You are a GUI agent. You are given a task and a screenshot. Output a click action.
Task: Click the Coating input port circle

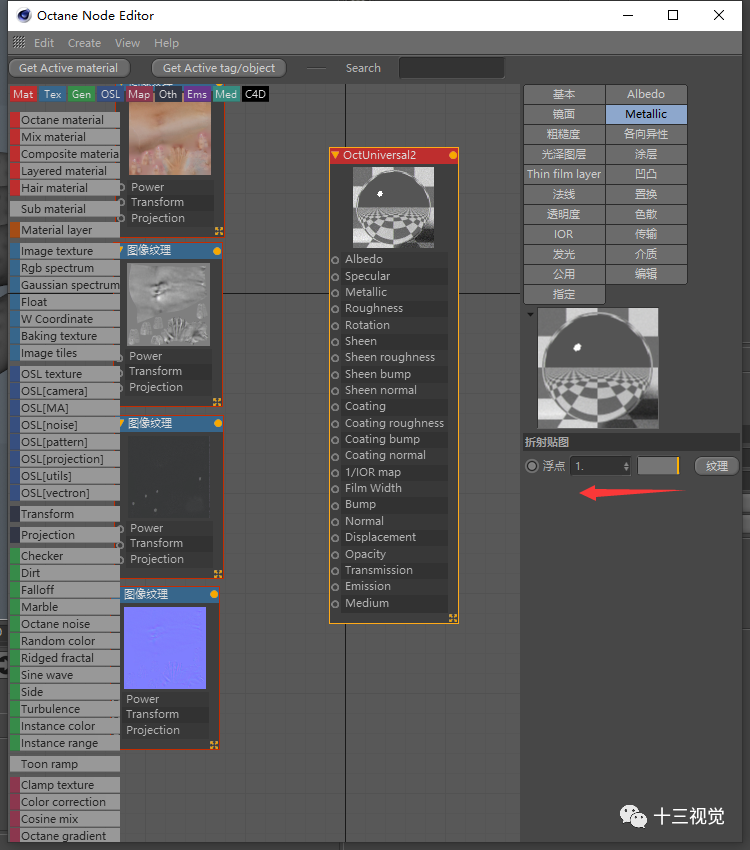pyautogui.click(x=335, y=407)
